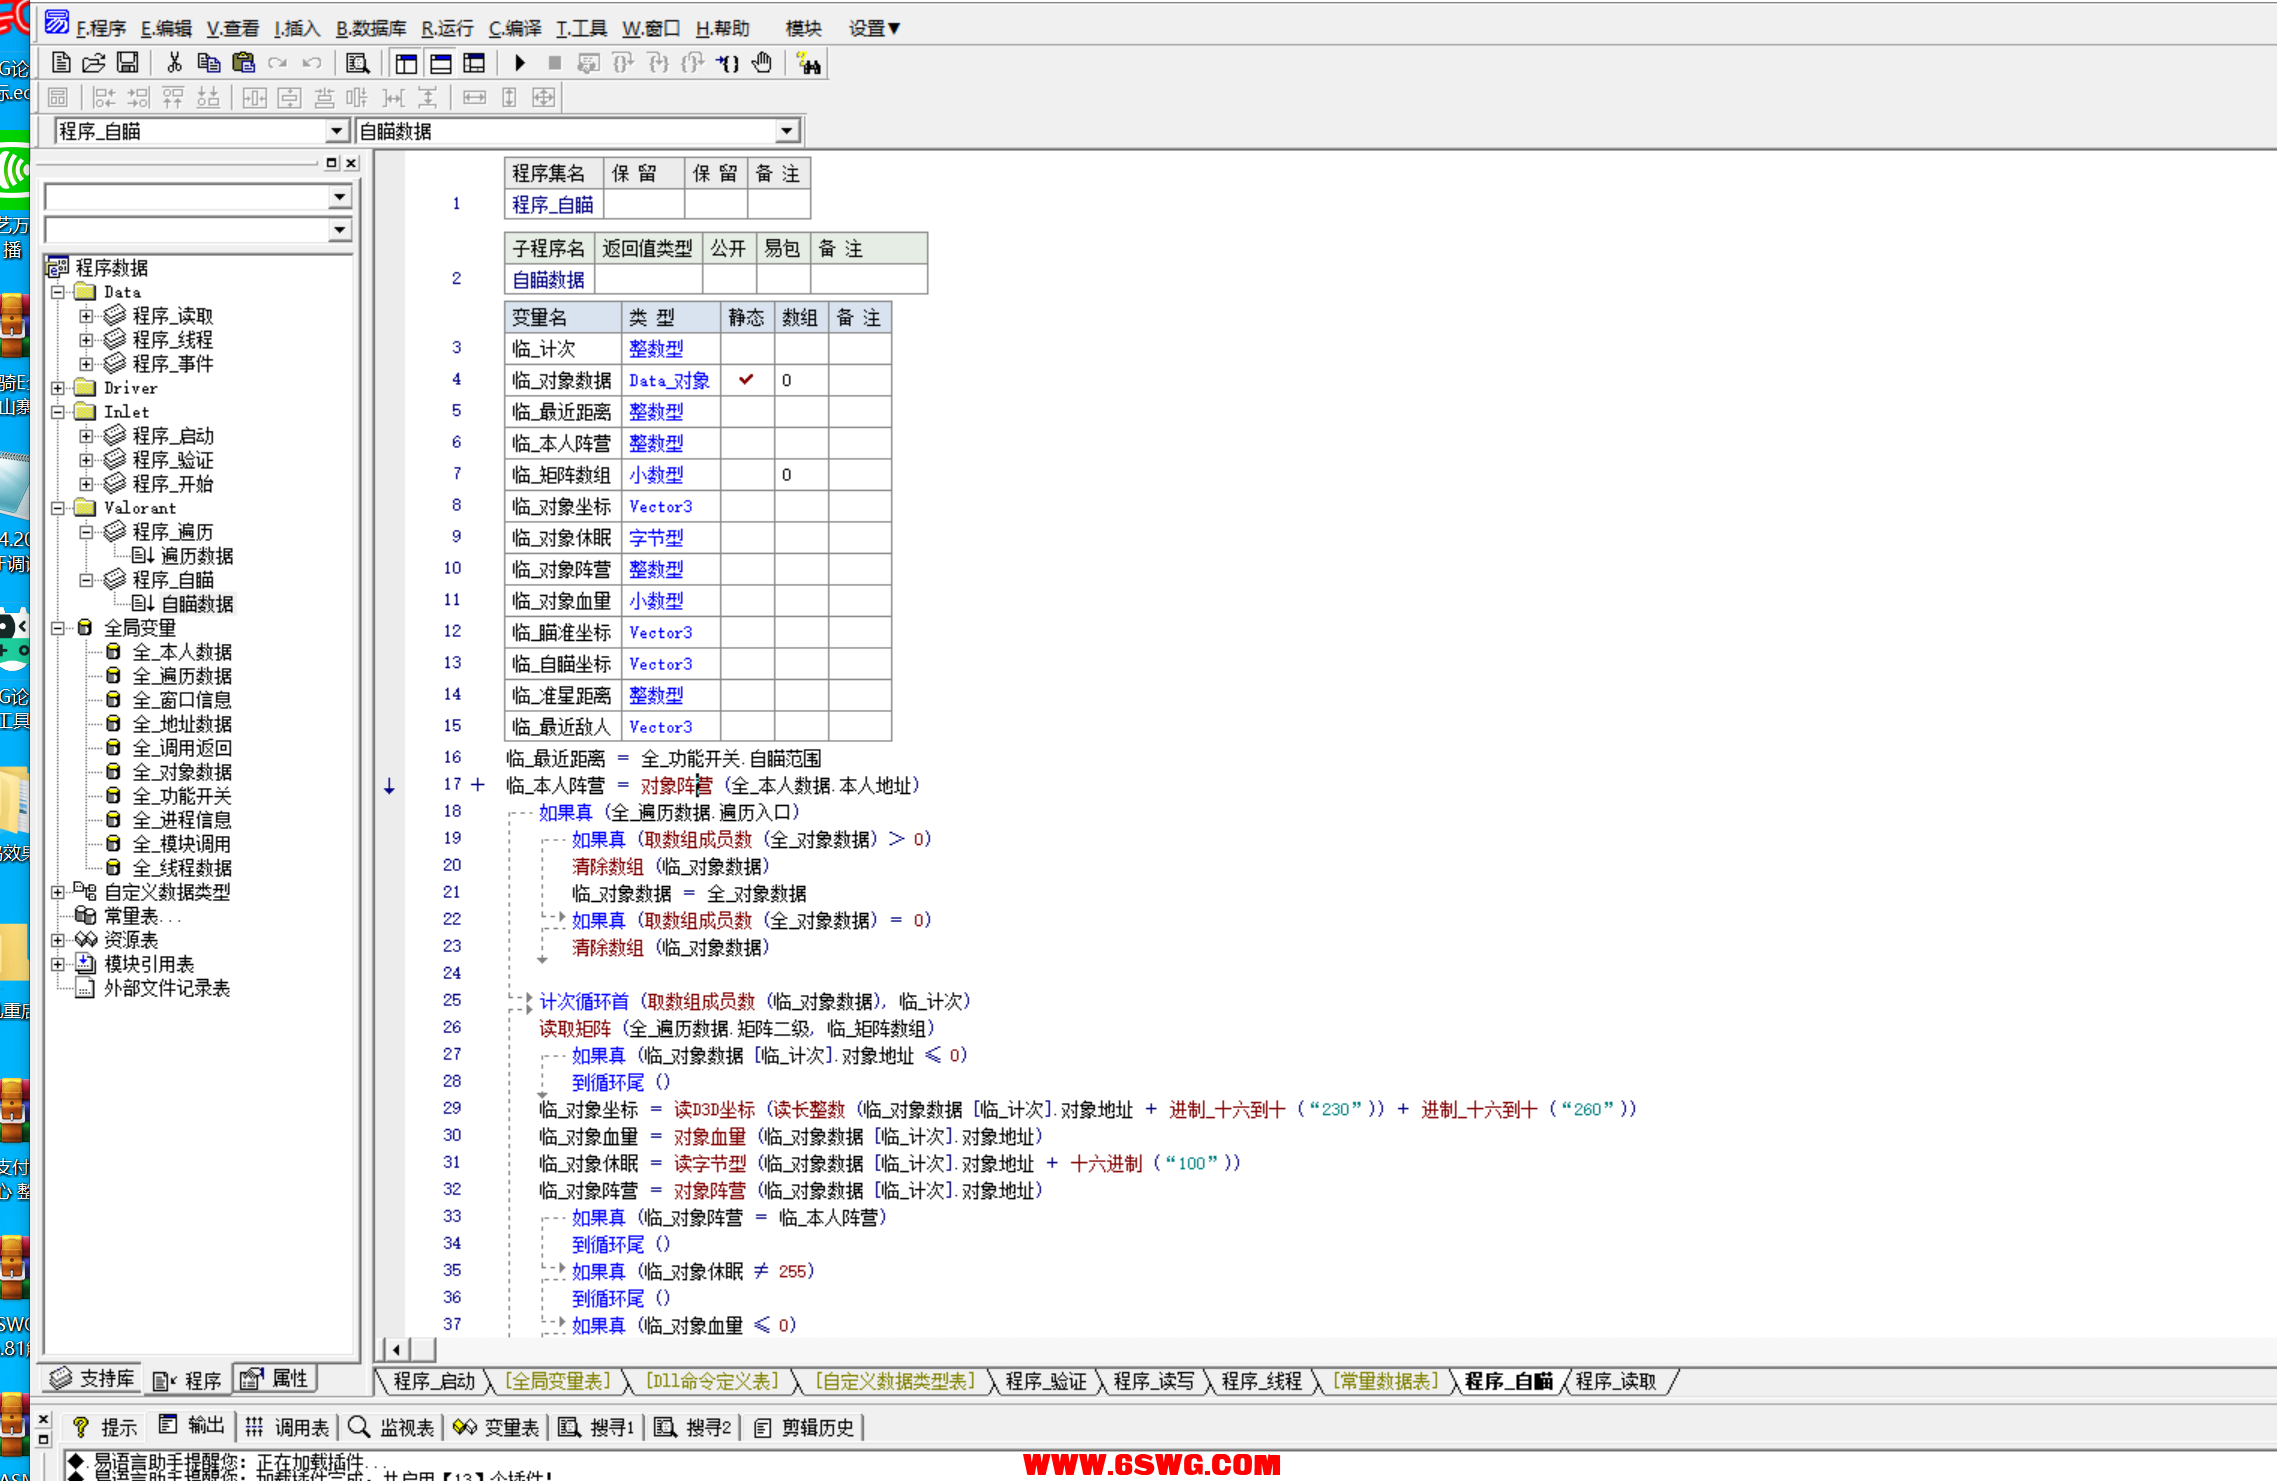The image size is (2277, 1481).
Task: Click the program data root icon in tree
Action: [x=58, y=267]
